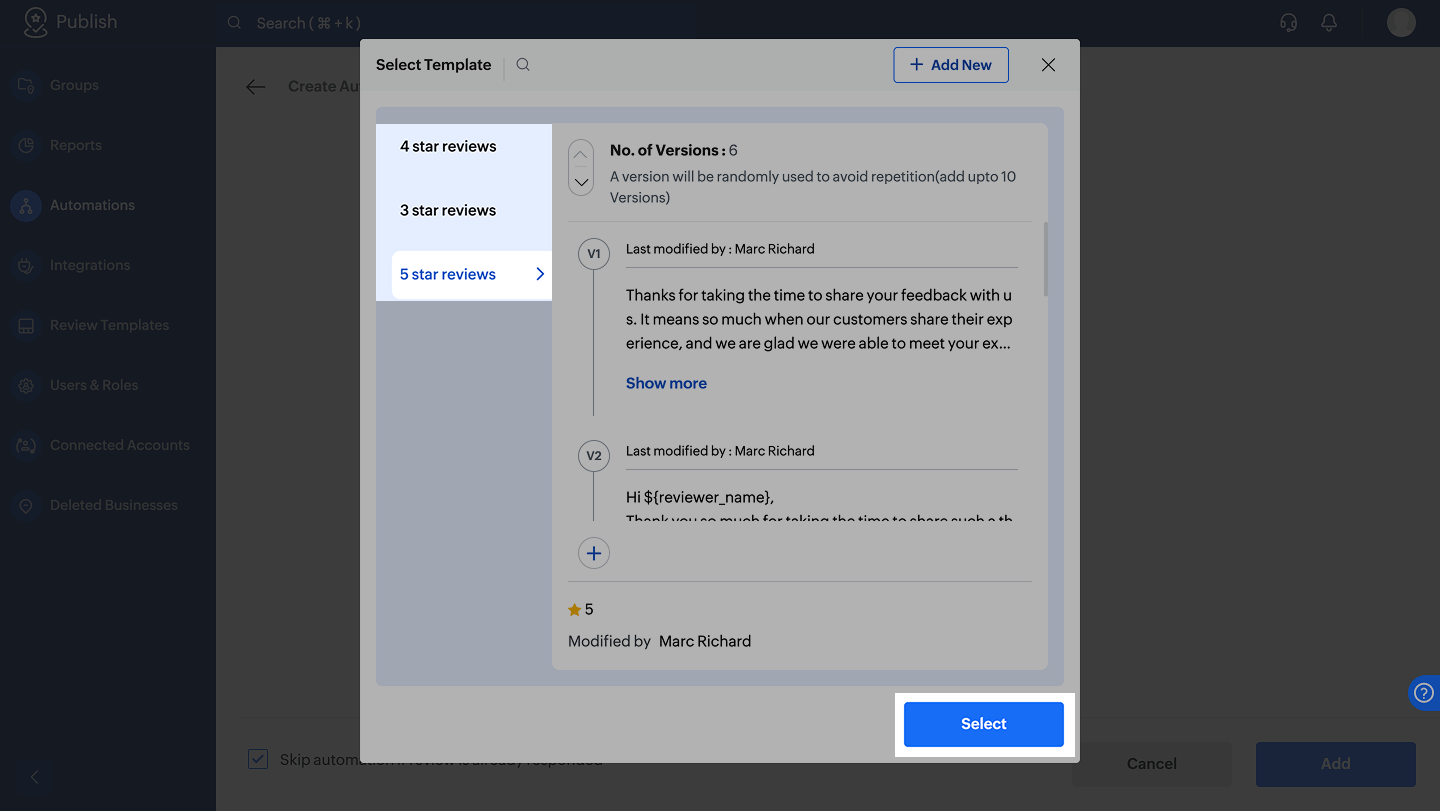Click the versions list scrollbar

[x=1045, y=260]
